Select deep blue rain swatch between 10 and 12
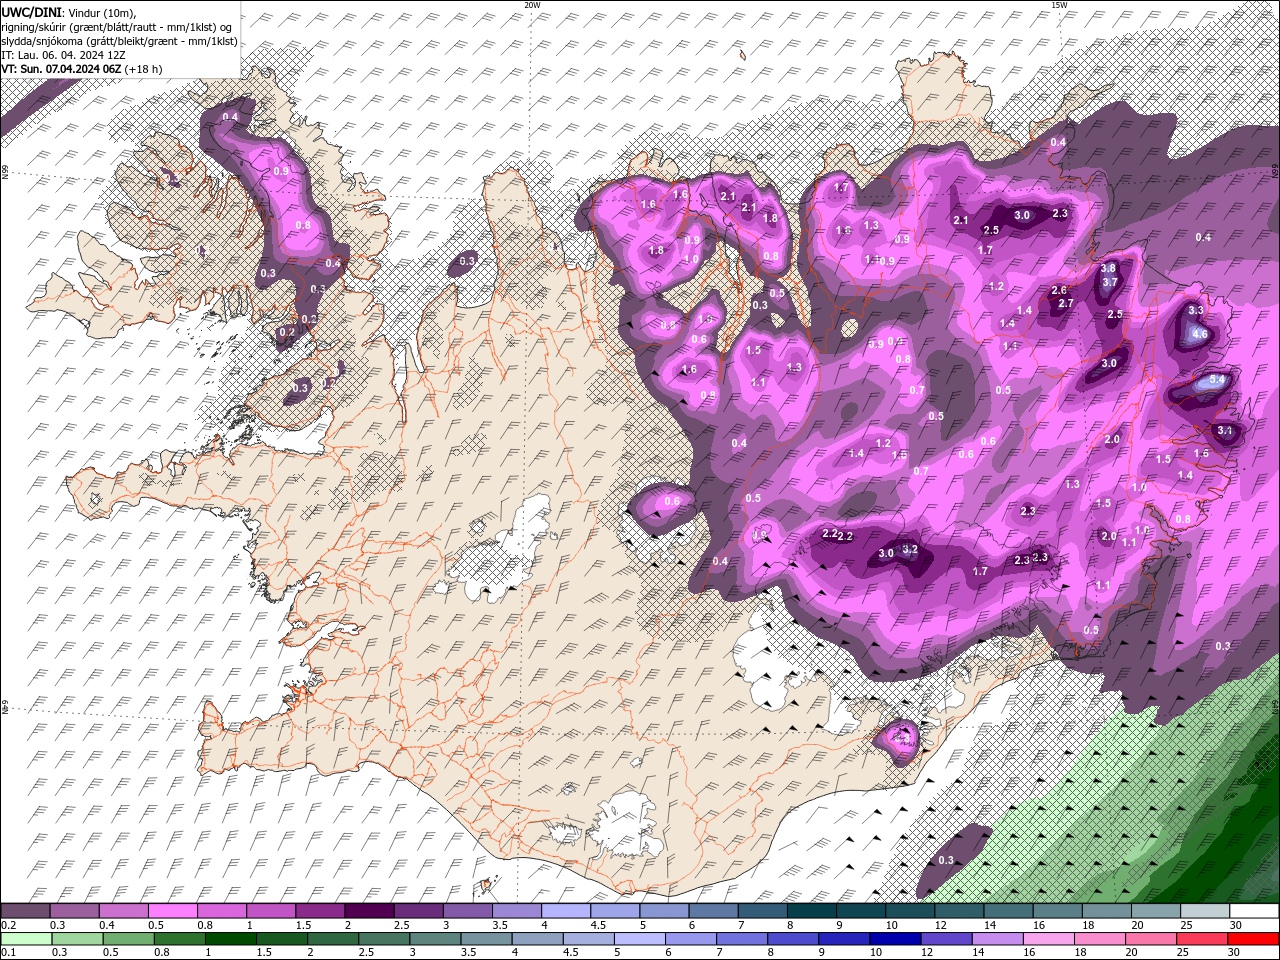Viewport: 1280px width, 960px height. click(x=893, y=939)
